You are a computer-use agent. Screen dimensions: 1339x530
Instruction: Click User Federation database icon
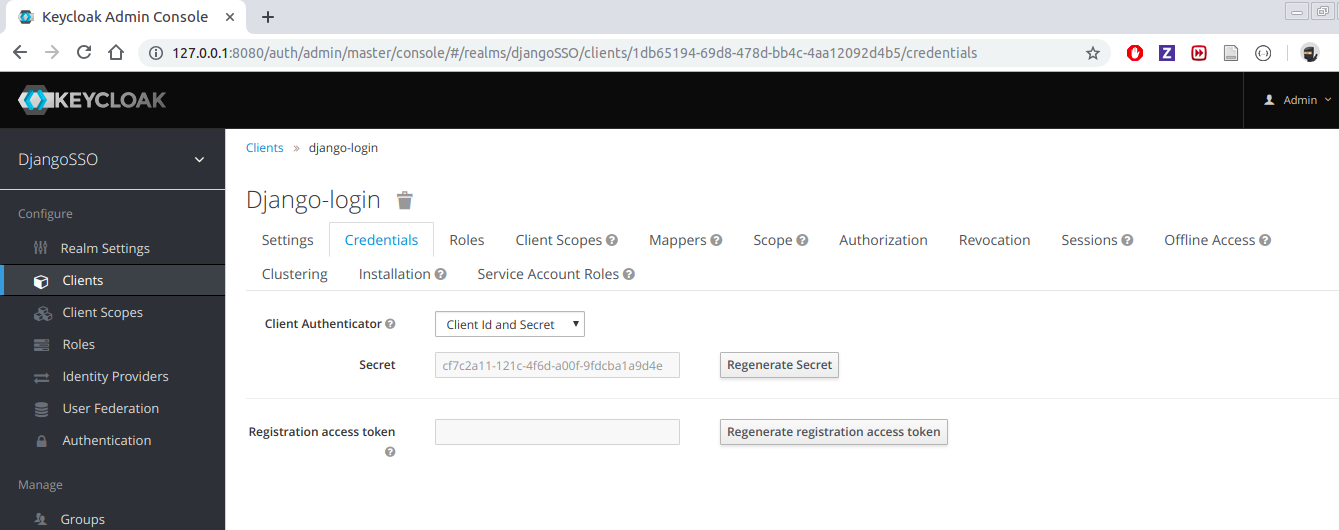41,409
